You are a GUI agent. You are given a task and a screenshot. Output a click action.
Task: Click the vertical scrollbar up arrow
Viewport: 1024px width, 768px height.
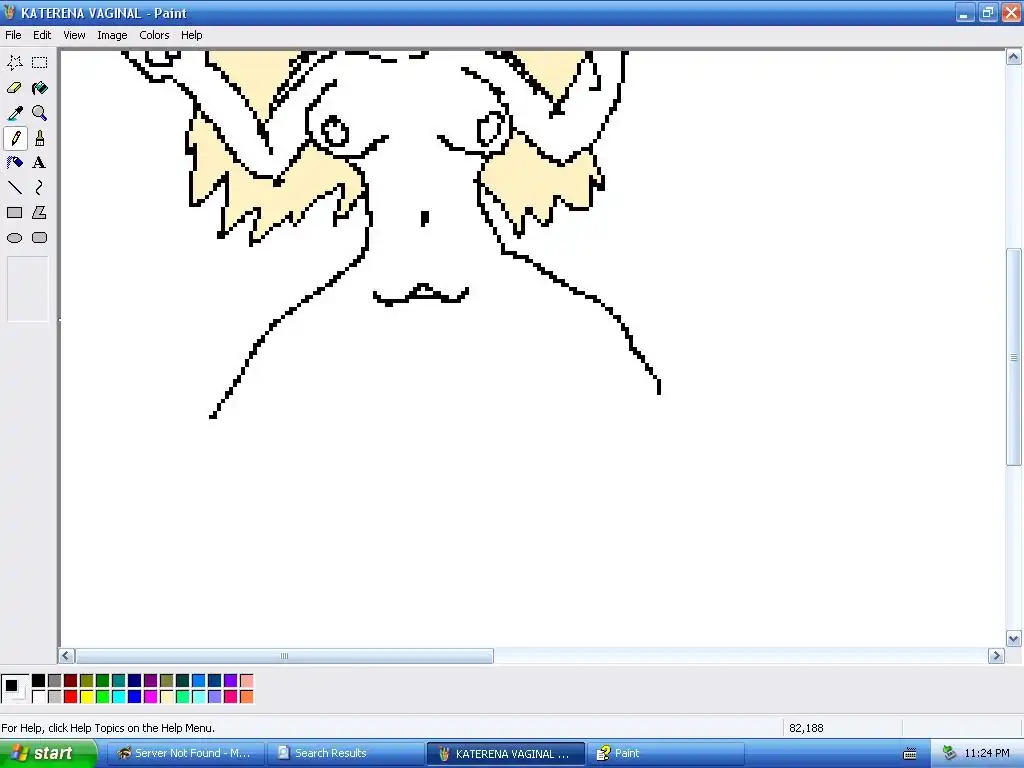coord(1014,57)
